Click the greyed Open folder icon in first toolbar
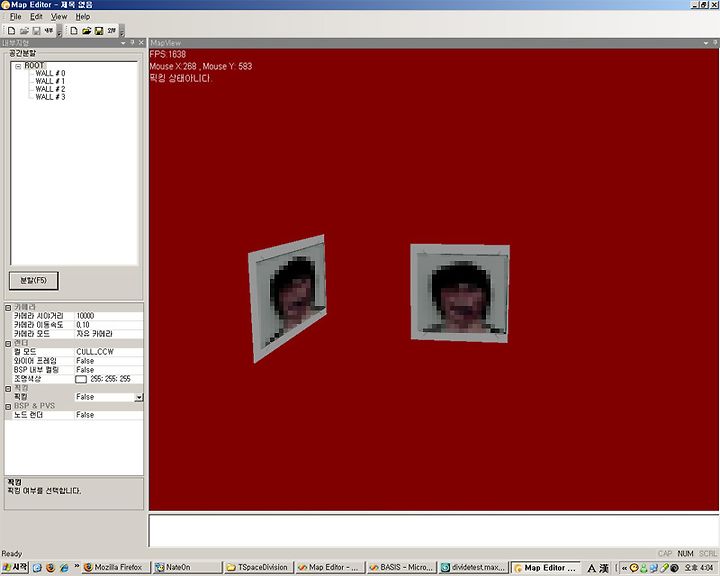 coord(24,31)
